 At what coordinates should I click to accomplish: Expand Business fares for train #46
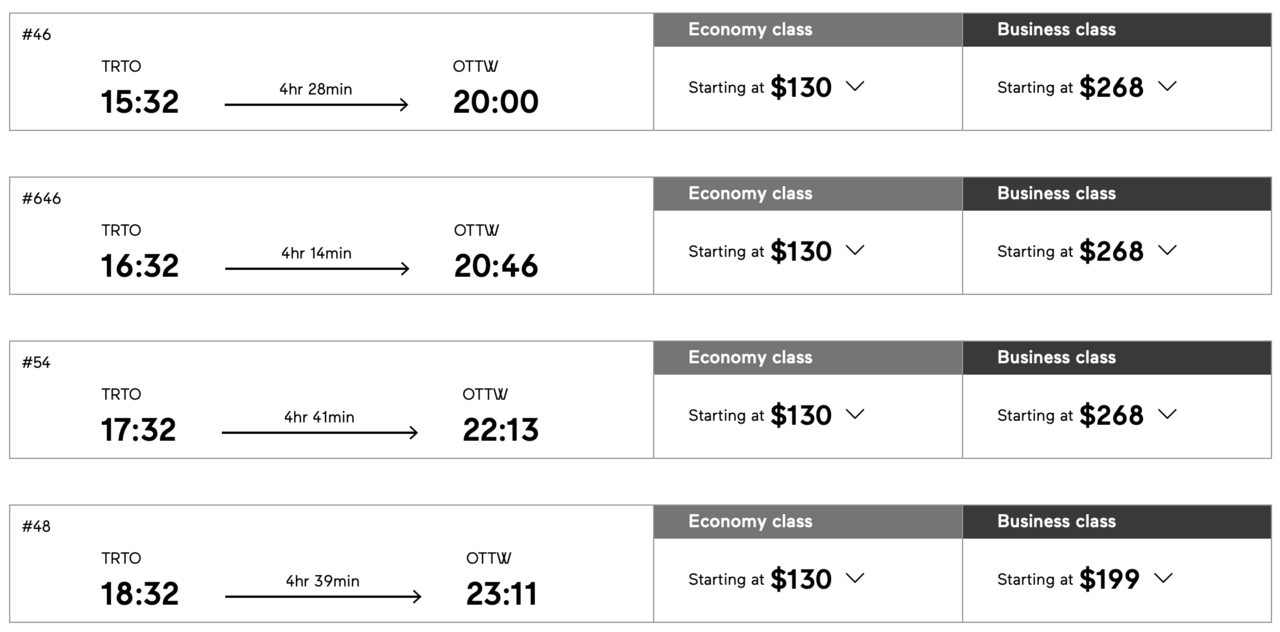click(x=1166, y=87)
